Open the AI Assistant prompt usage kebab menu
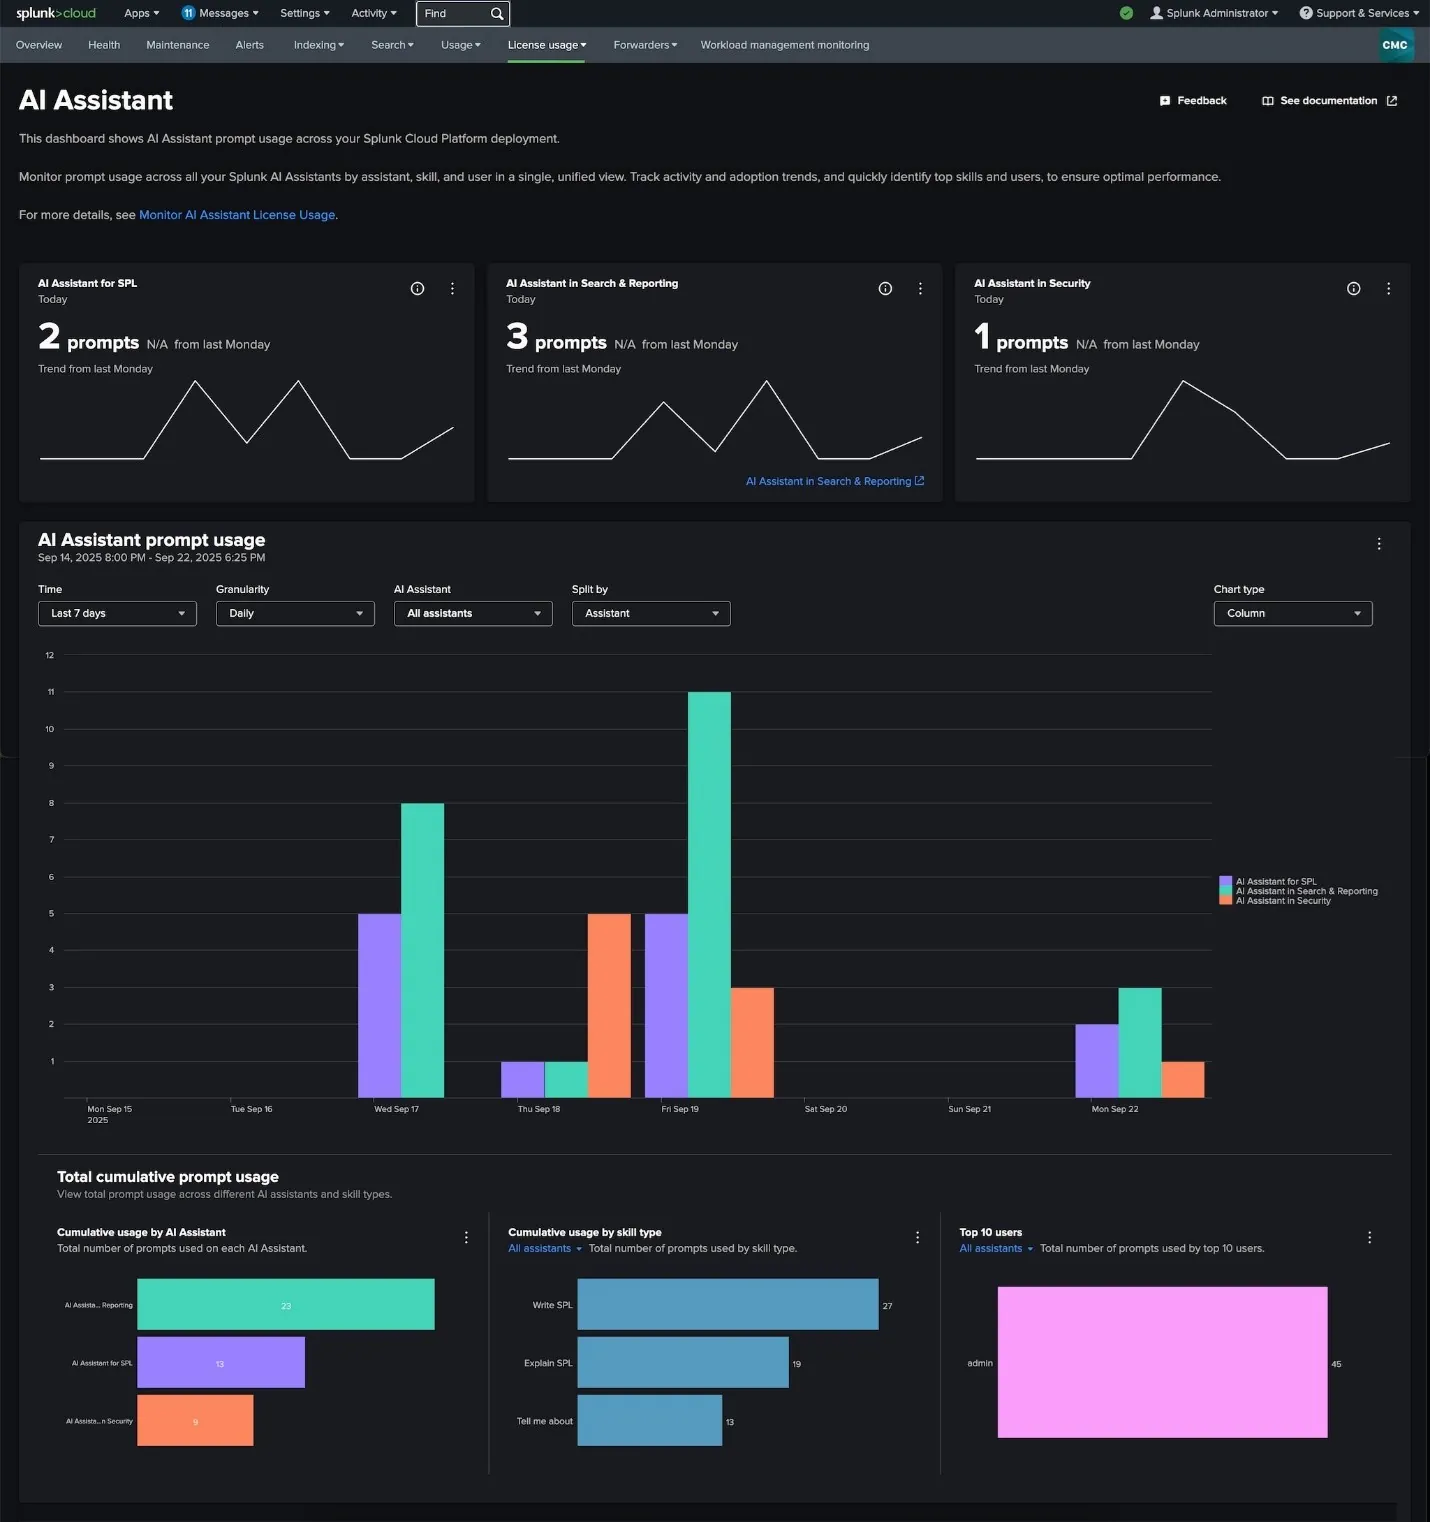1430x1522 pixels. point(1379,544)
